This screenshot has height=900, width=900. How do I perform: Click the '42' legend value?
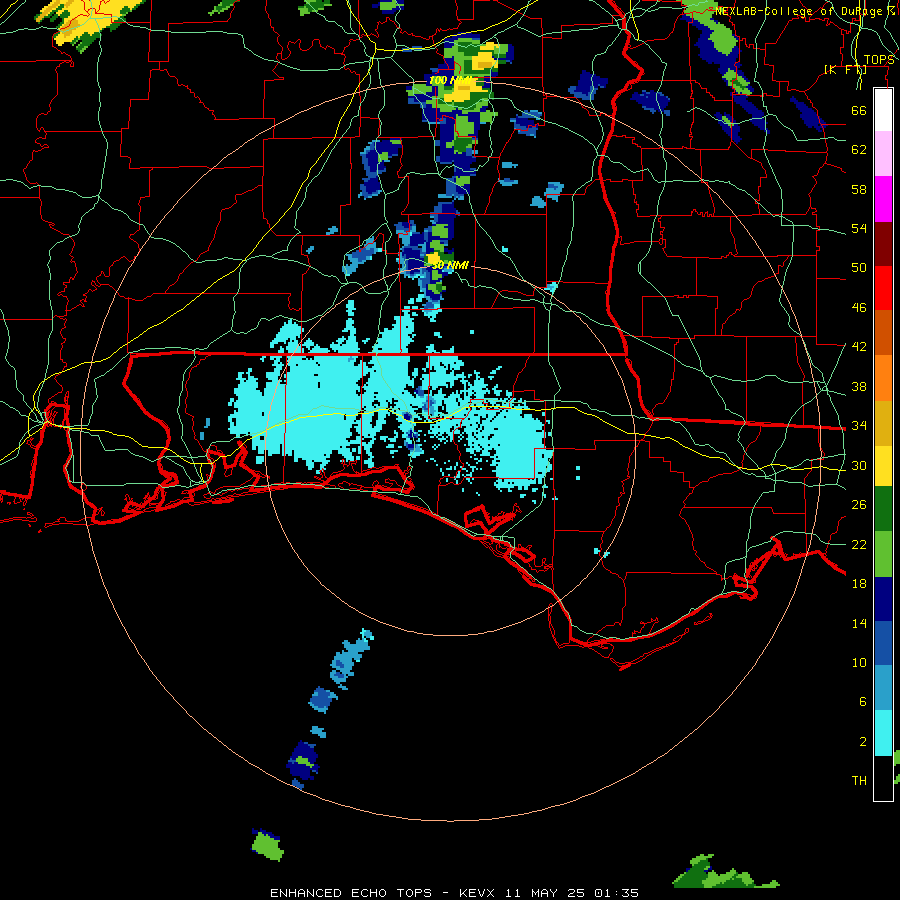859,347
